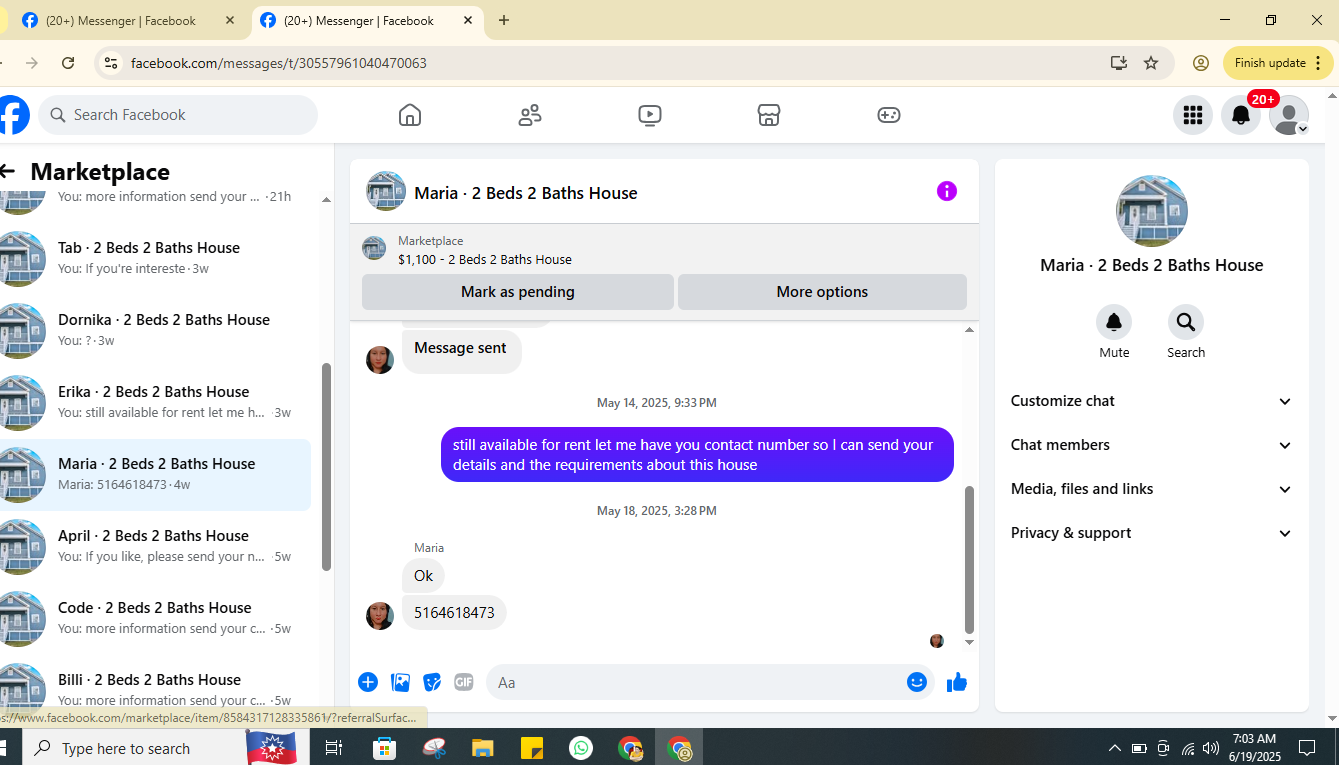Open the Dornika conversation

click(x=155, y=330)
